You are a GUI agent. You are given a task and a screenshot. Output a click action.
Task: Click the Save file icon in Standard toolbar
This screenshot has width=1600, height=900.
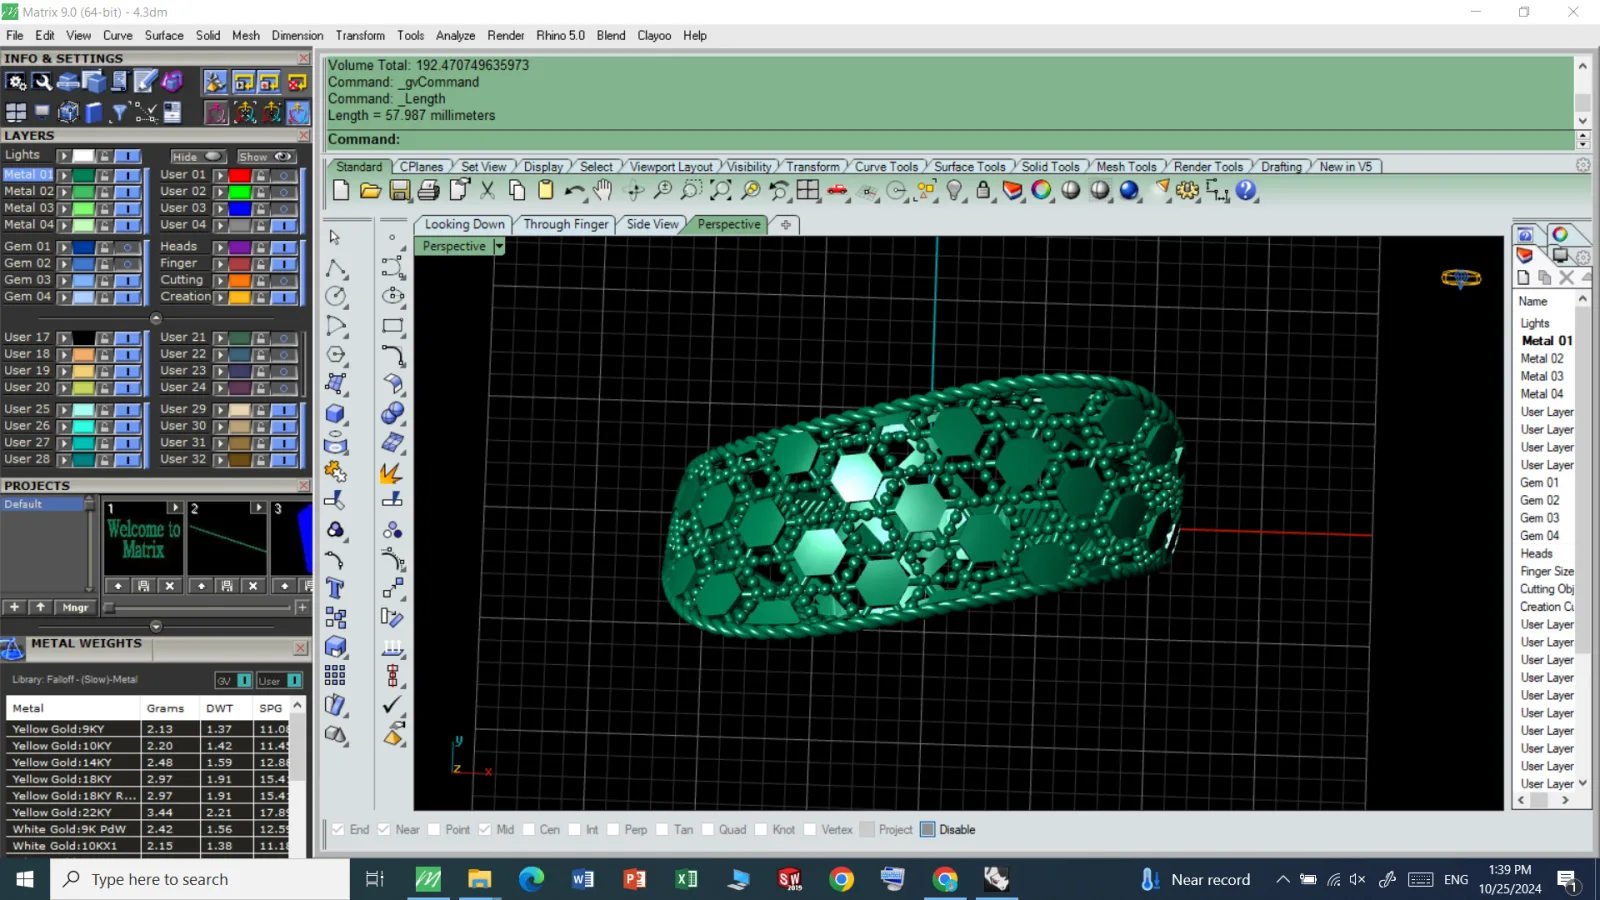399,190
